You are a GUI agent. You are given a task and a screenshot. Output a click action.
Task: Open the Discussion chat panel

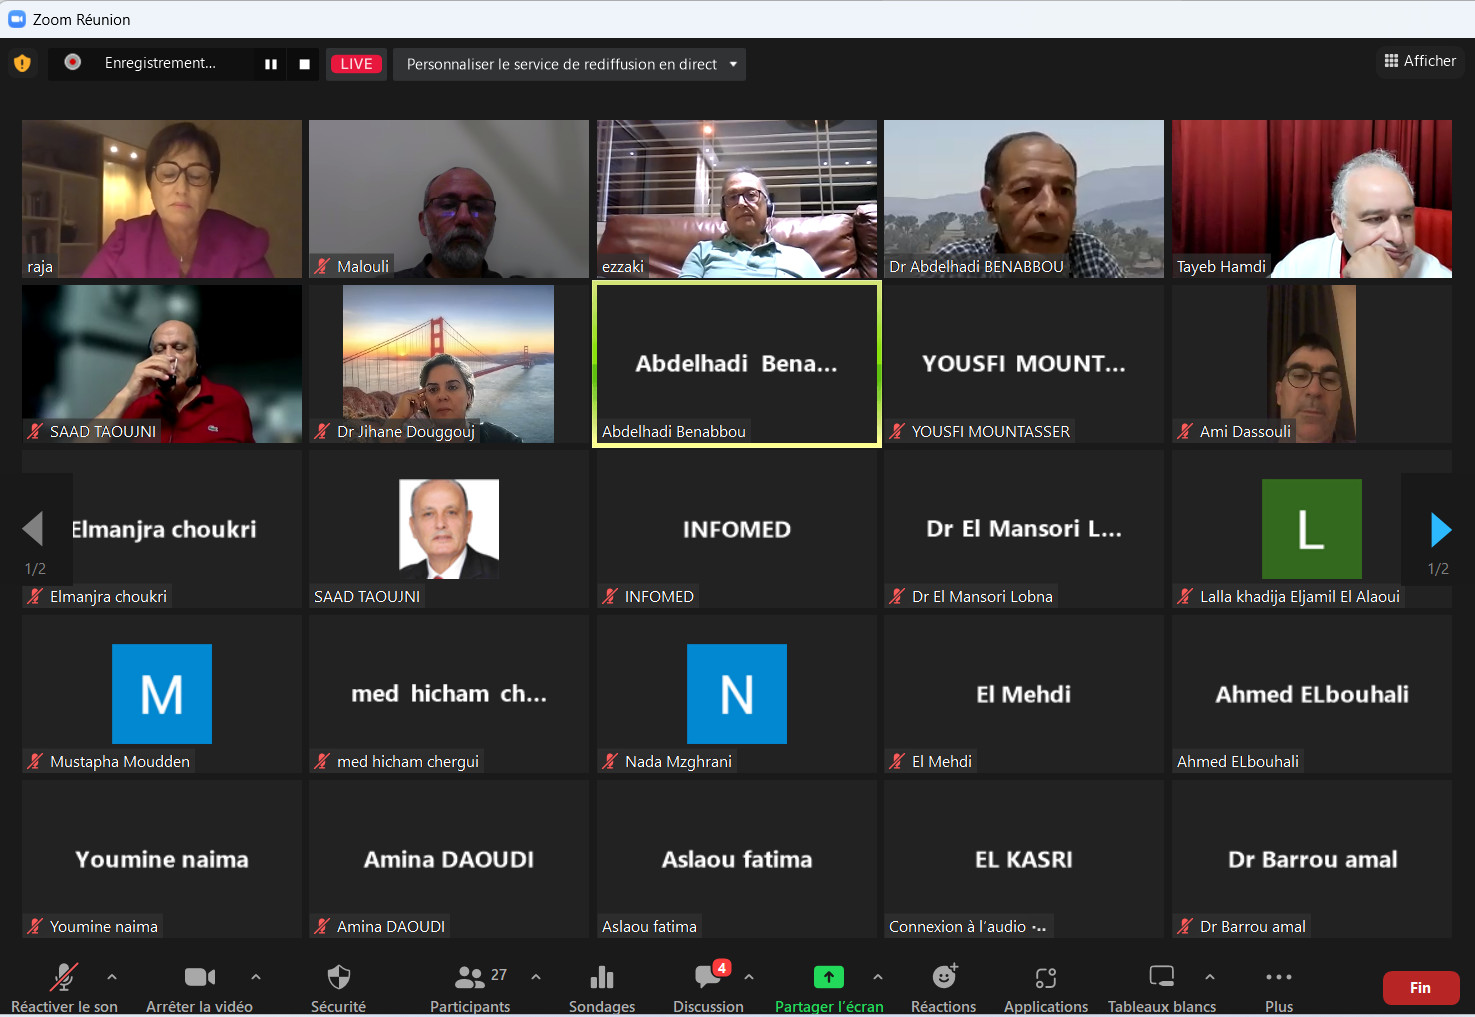point(708,978)
